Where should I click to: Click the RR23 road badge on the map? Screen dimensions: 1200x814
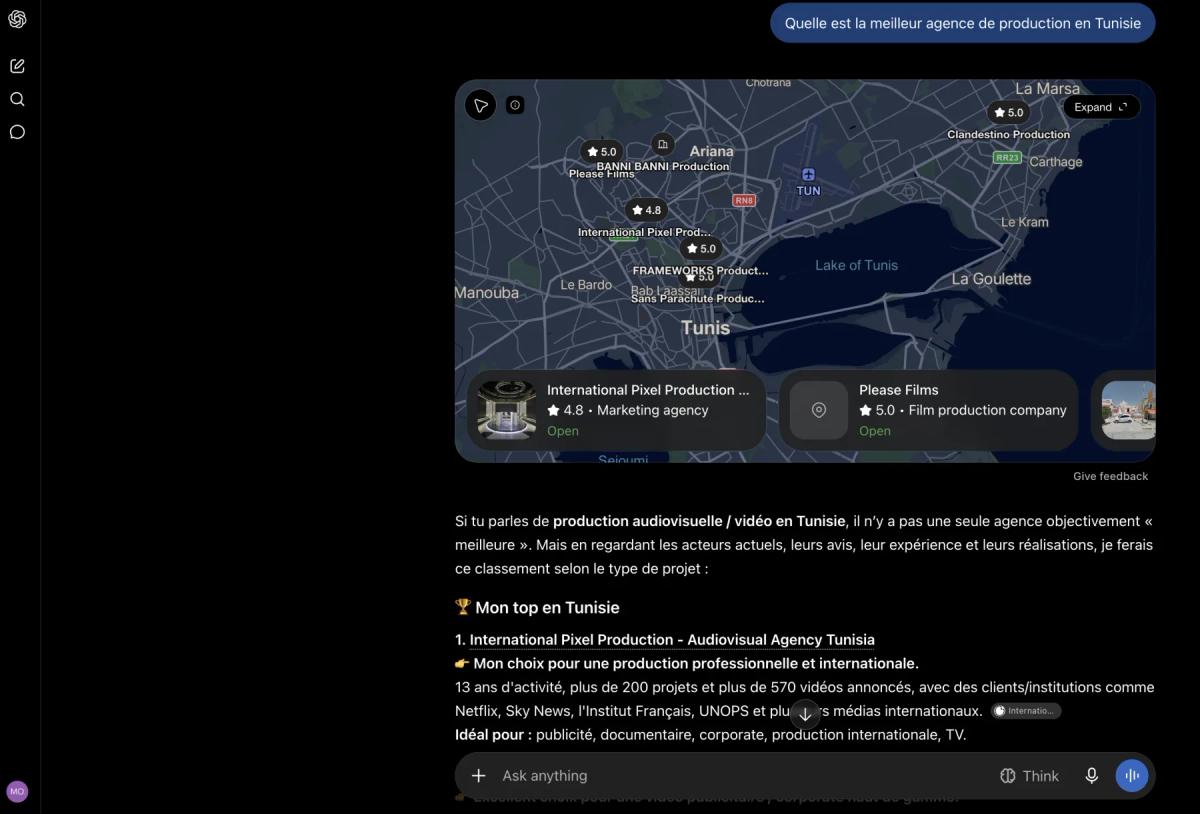1007,157
